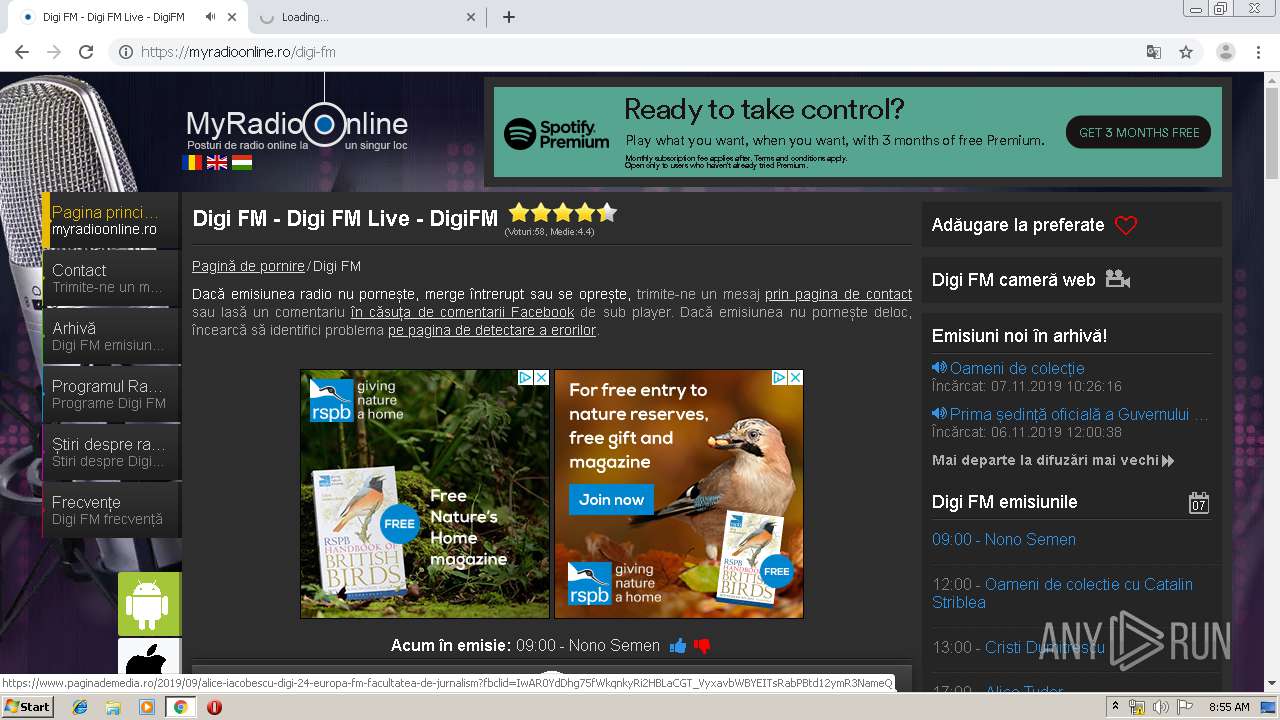The image size is (1280, 720).
Task: Click the AdChoices icon on the first RSPB ad
Action: (x=525, y=378)
